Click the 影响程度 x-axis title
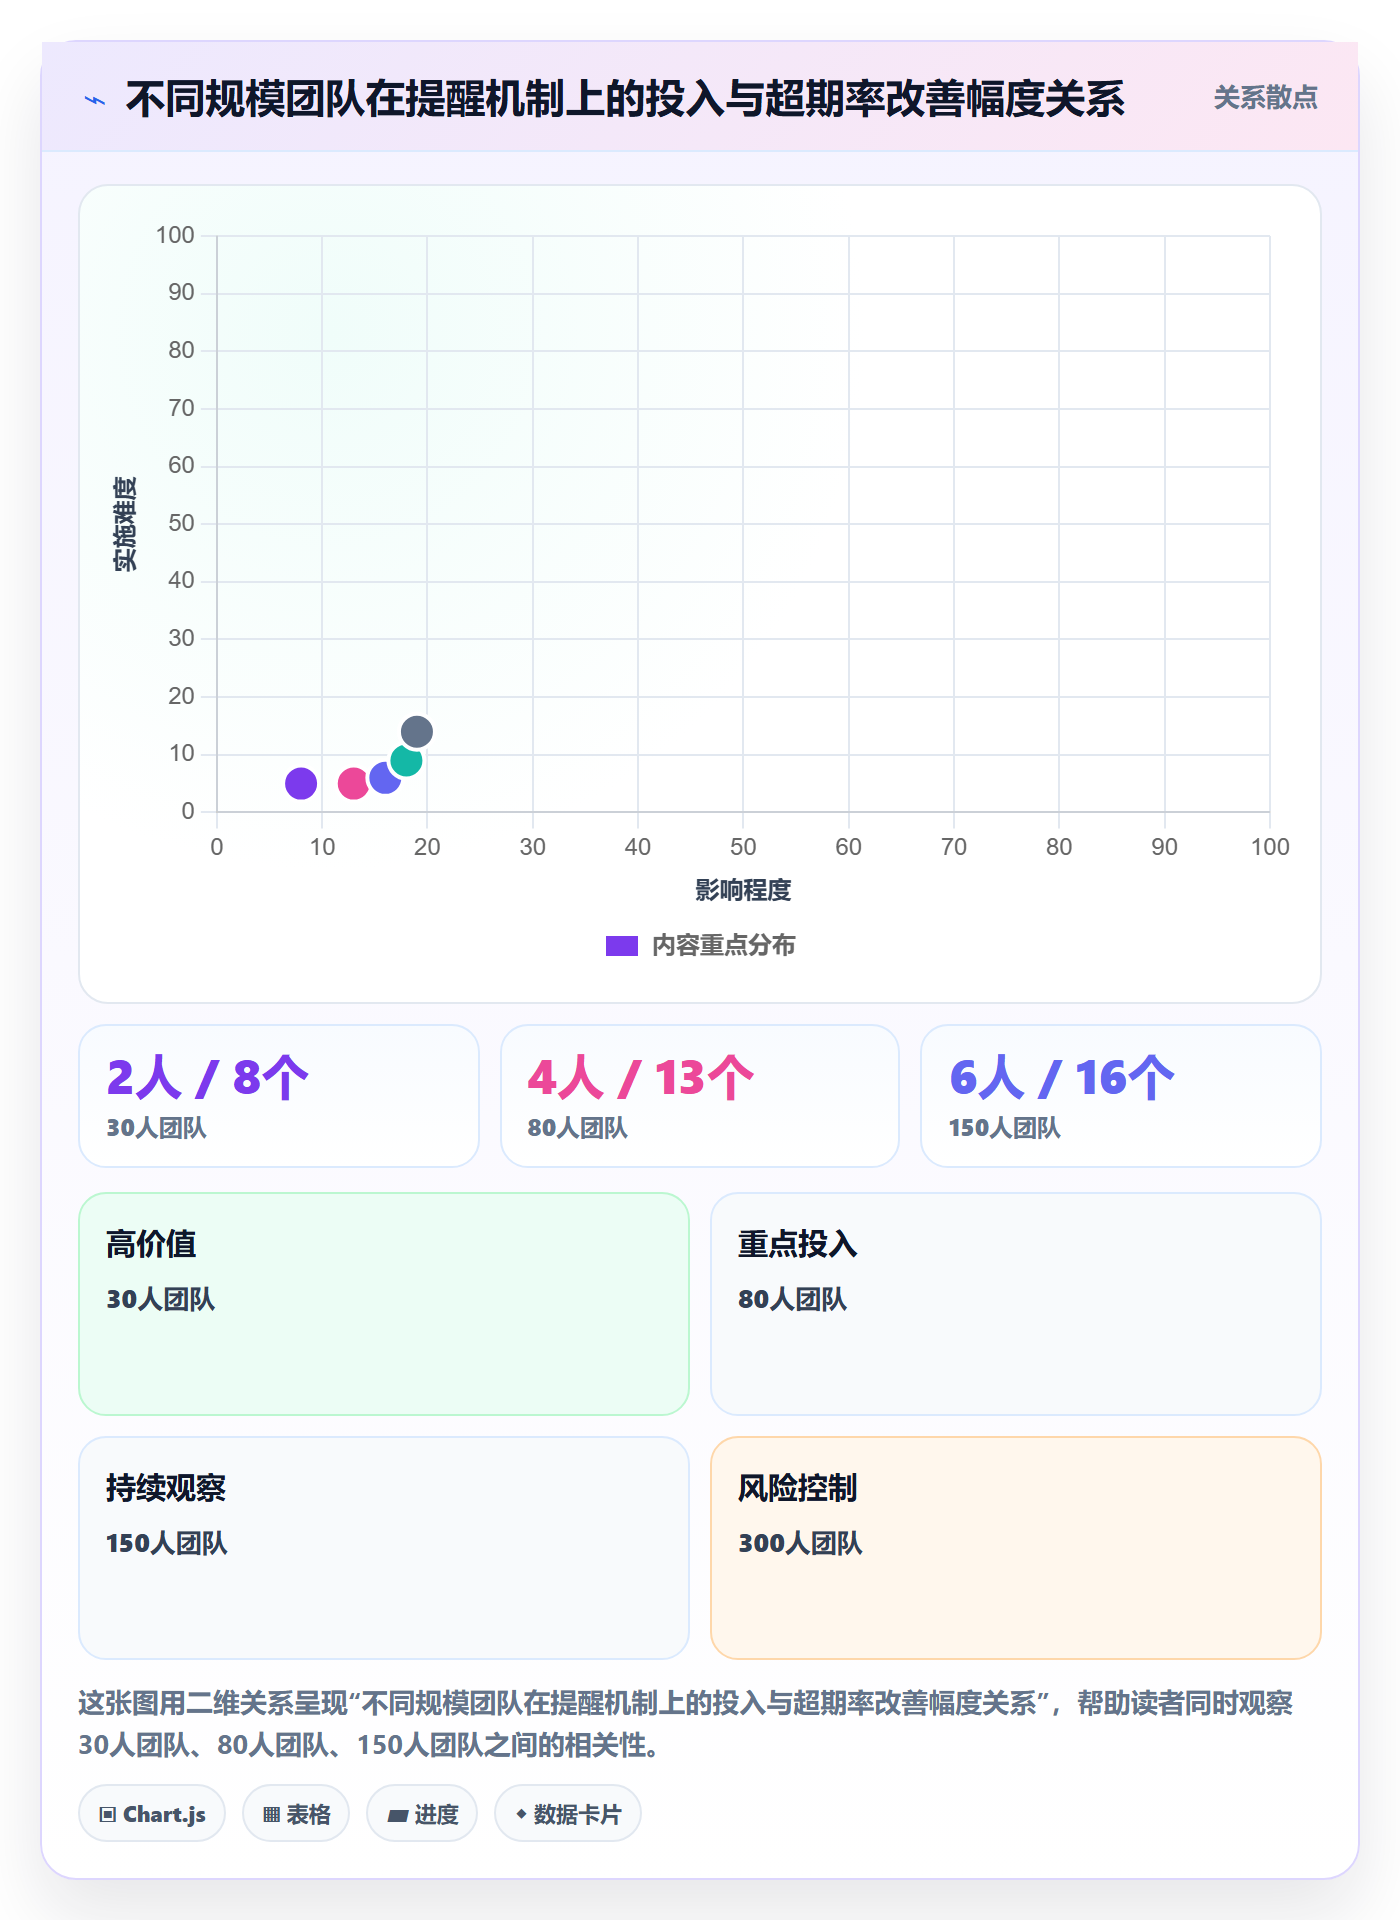This screenshot has height=1920, width=1400. 743,890
